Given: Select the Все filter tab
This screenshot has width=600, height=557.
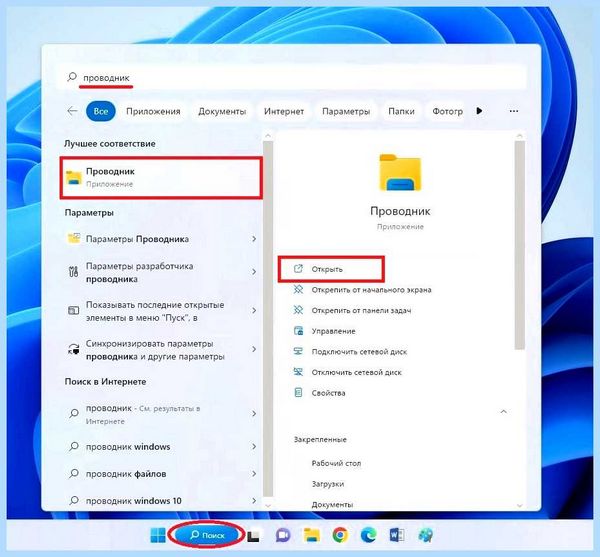Looking at the screenshot, I should [101, 111].
